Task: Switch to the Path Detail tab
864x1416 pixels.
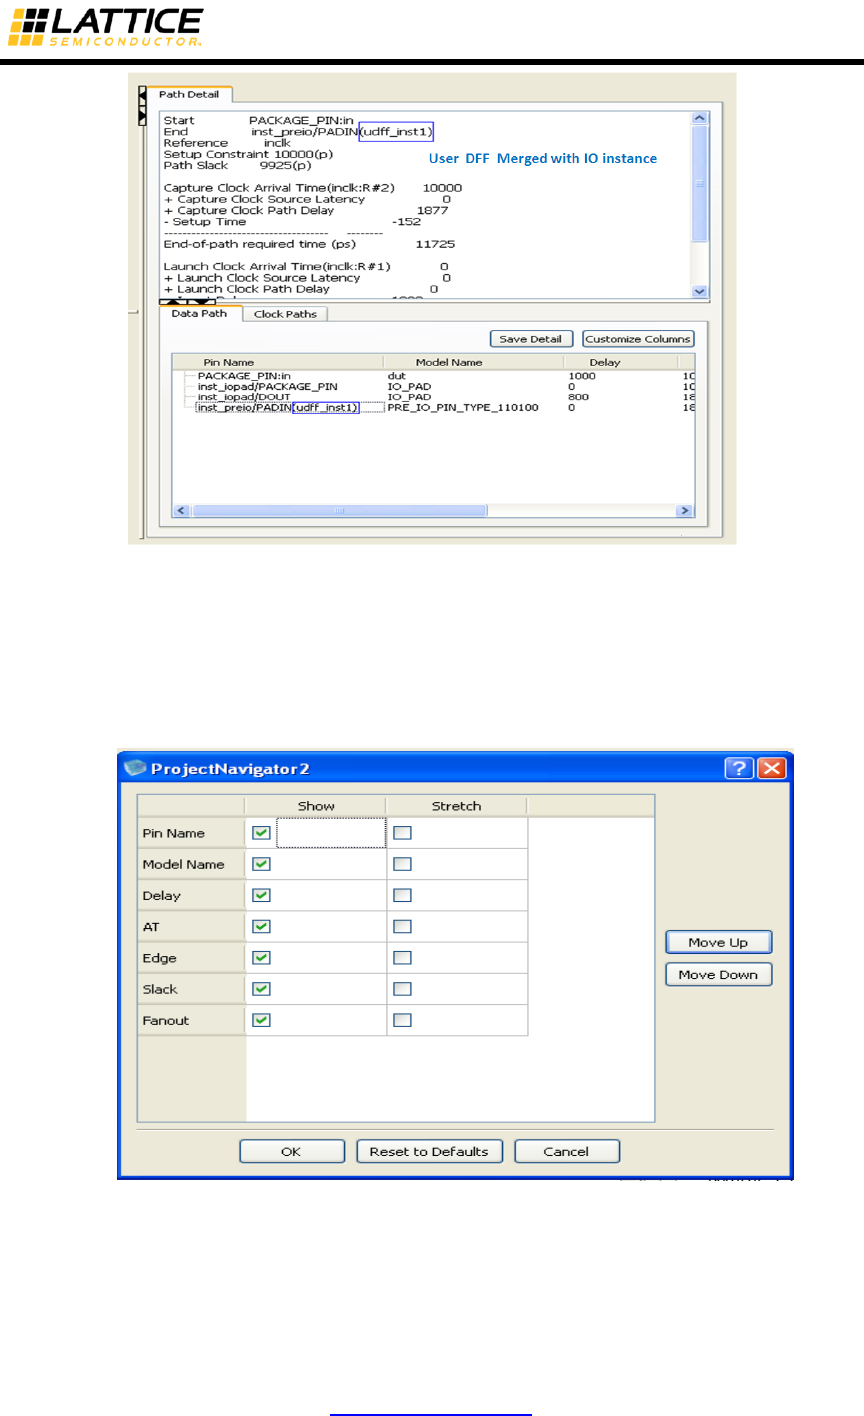Action: tap(189, 94)
